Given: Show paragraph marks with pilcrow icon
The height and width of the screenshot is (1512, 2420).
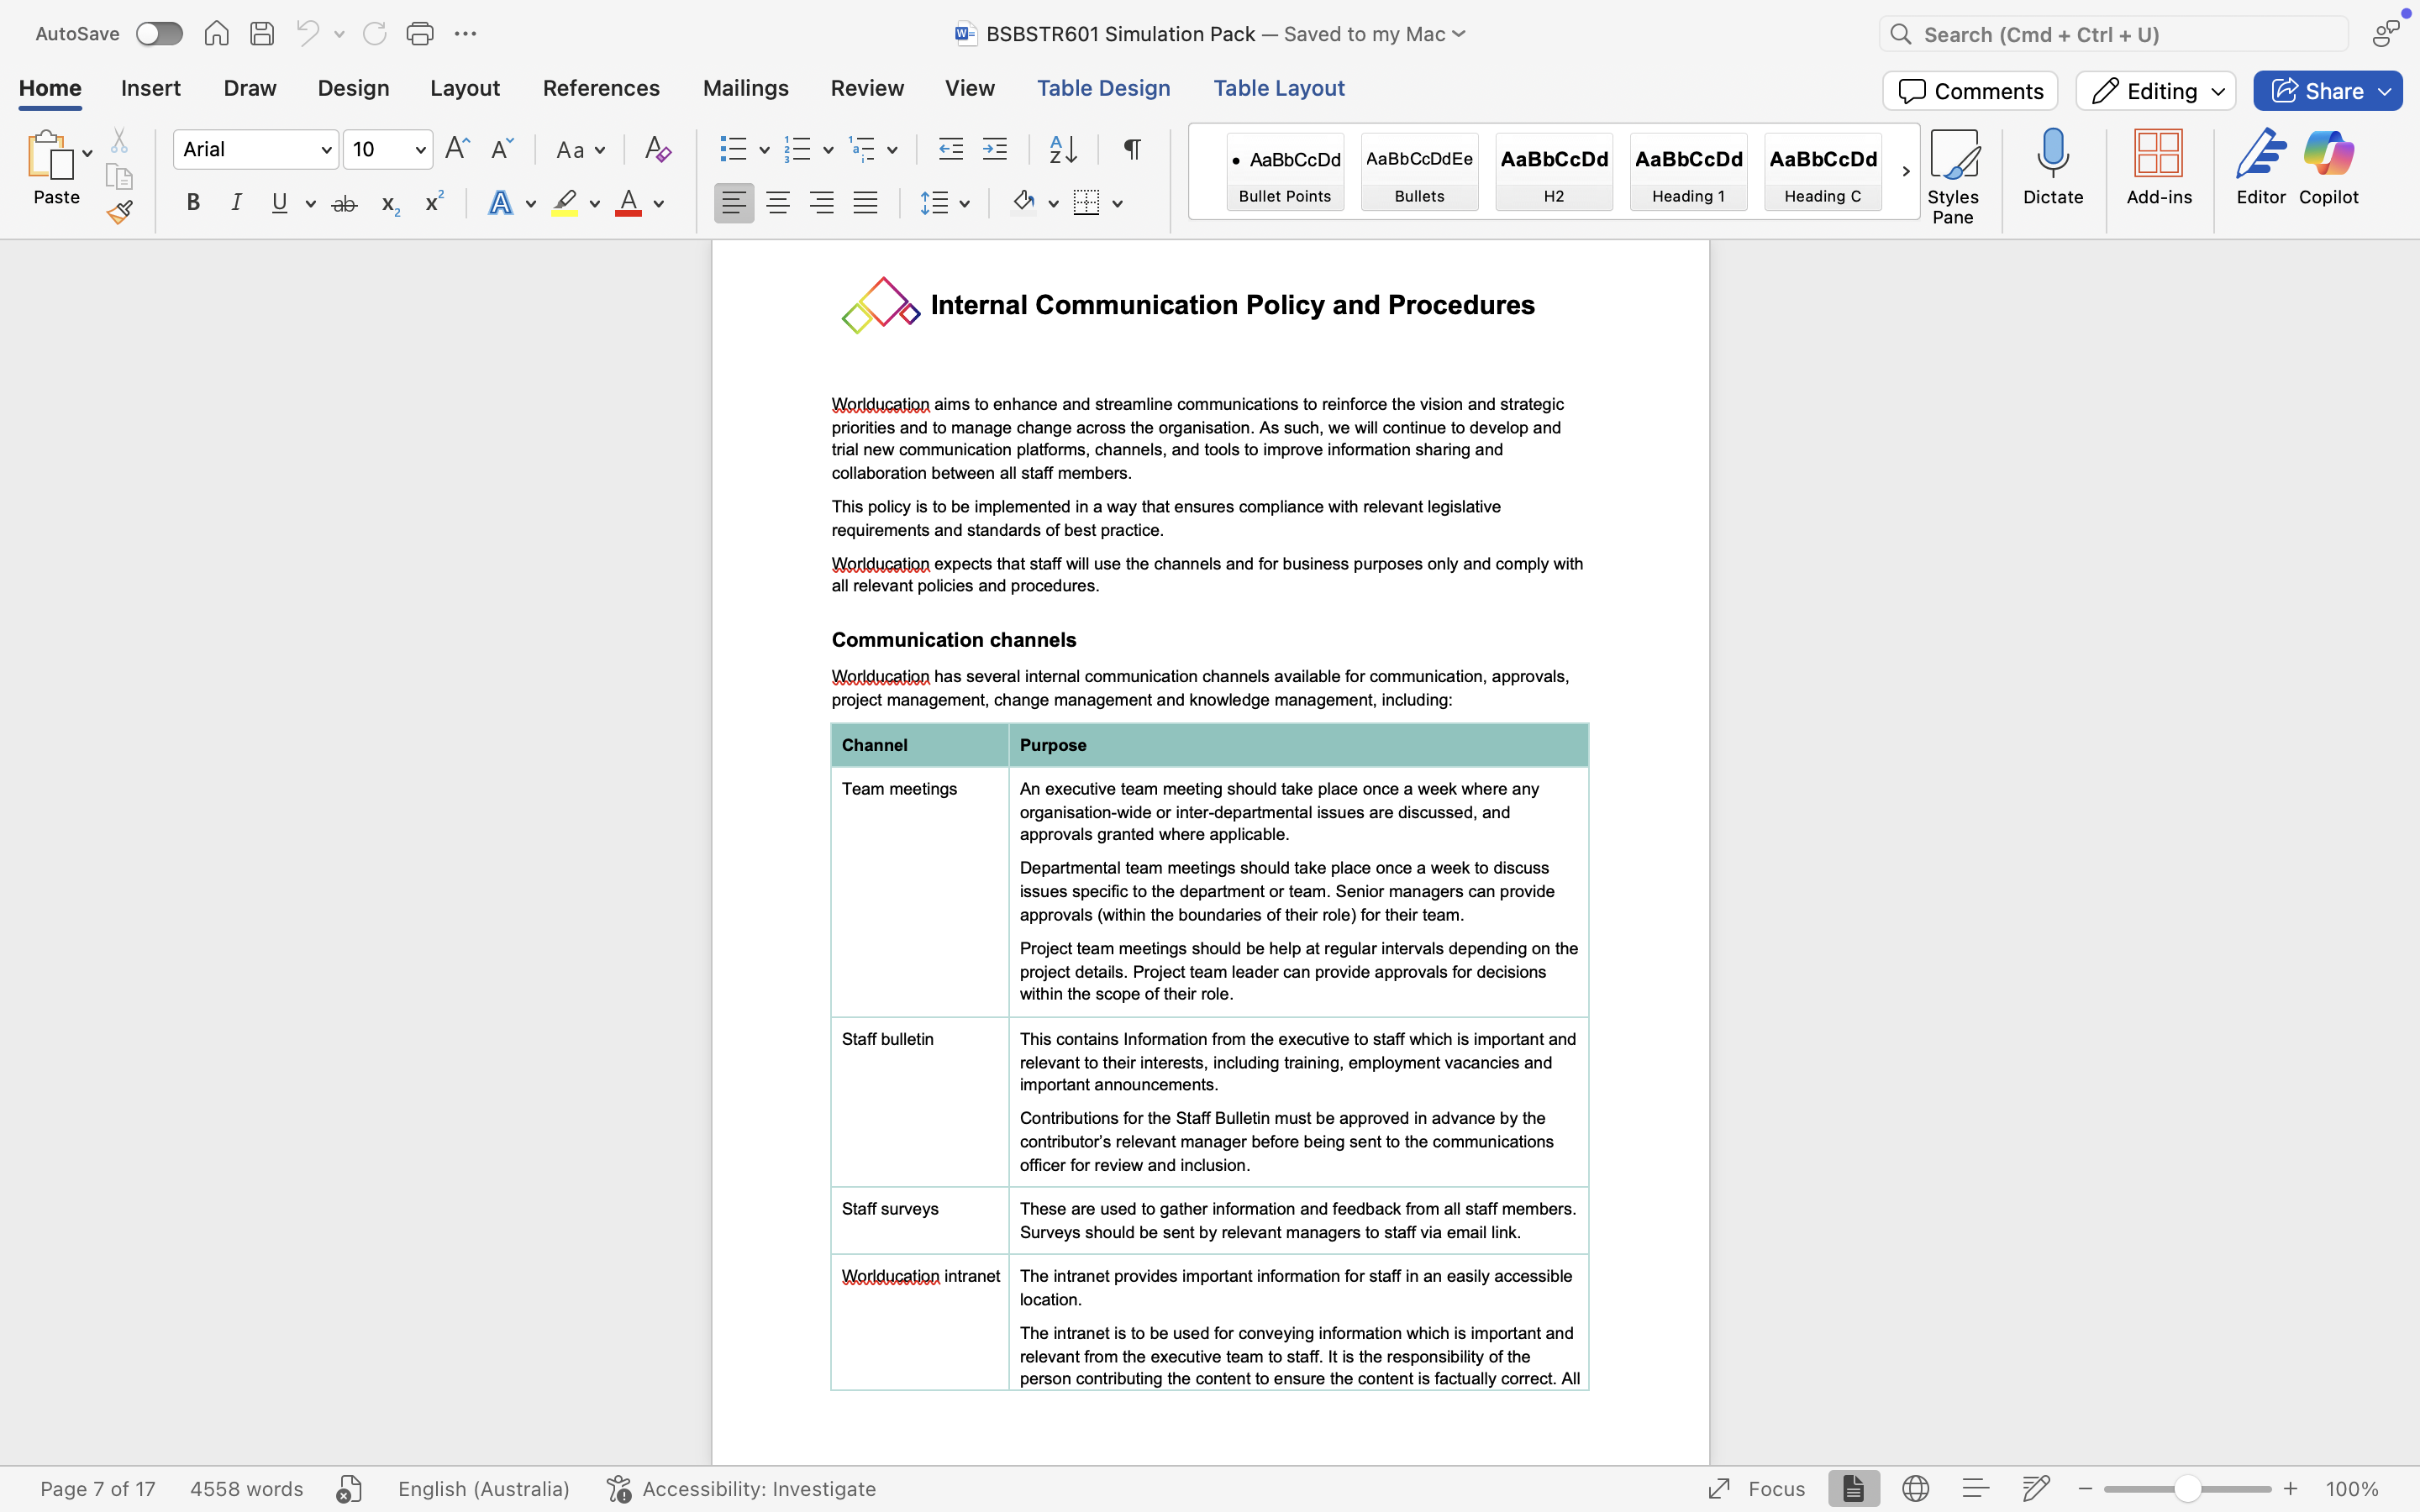Looking at the screenshot, I should 1132,150.
